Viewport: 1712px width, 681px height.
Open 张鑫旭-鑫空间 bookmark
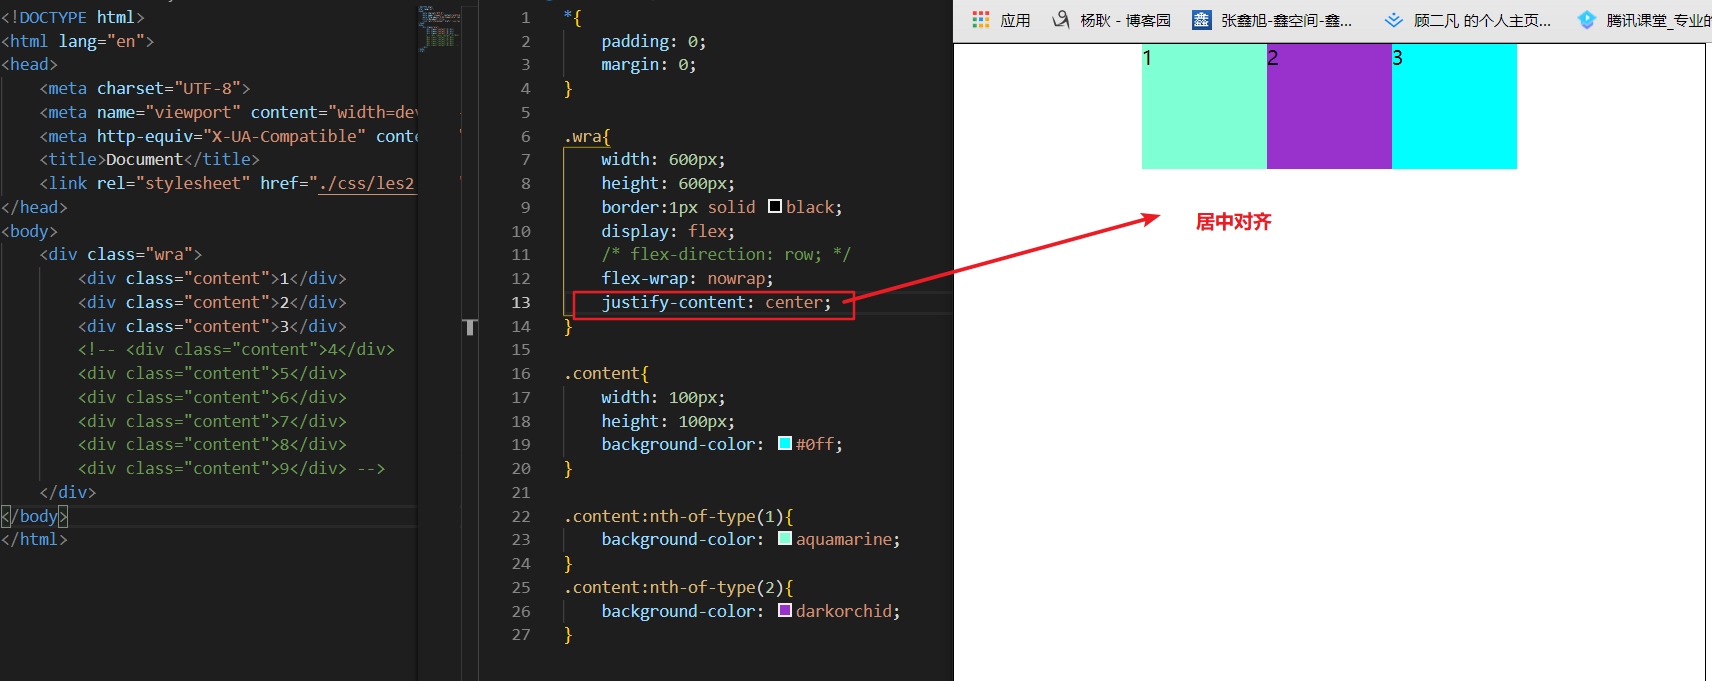tap(1285, 20)
